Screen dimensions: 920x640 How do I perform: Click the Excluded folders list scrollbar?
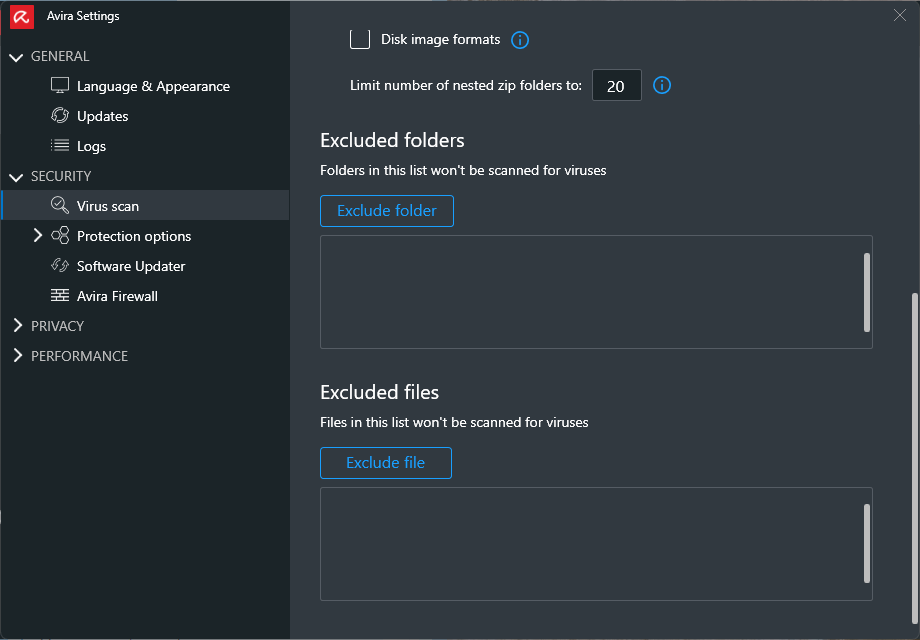coord(867,292)
